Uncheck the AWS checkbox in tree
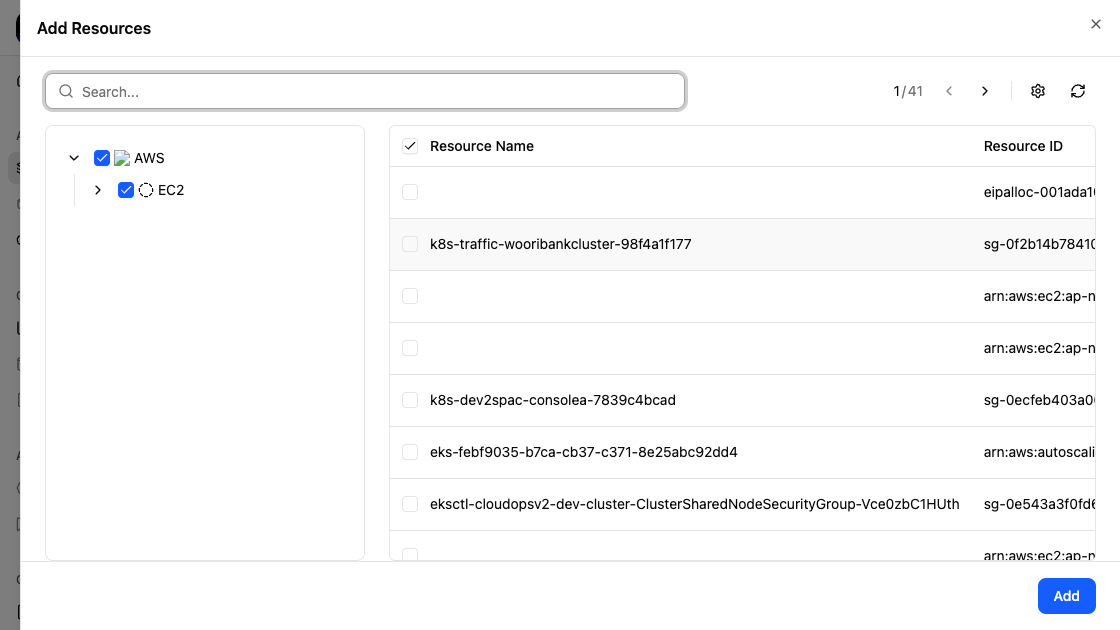 tap(102, 158)
